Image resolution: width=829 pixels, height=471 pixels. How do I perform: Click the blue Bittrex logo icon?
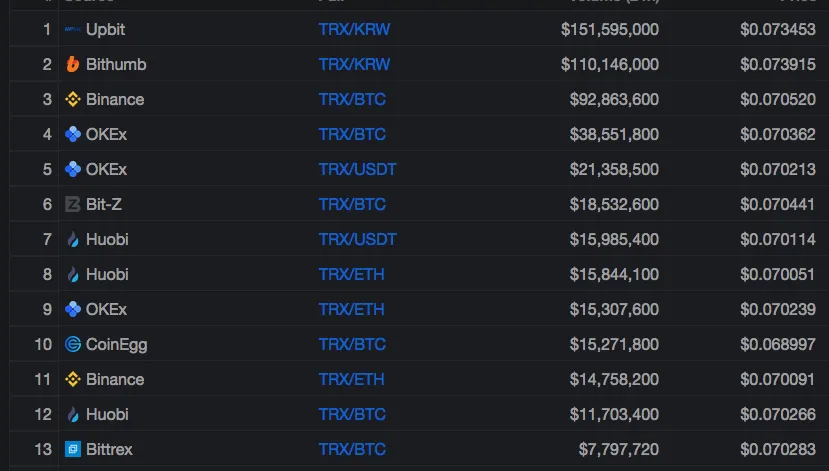(x=72, y=449)
